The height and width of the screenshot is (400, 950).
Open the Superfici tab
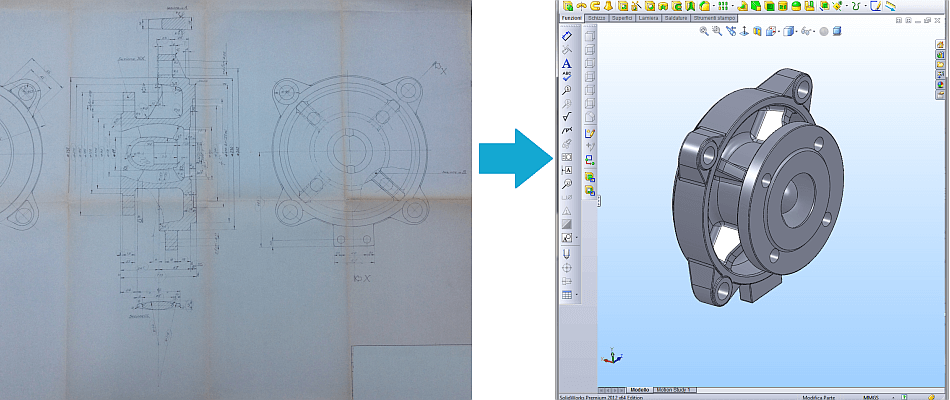click(622, 19)
